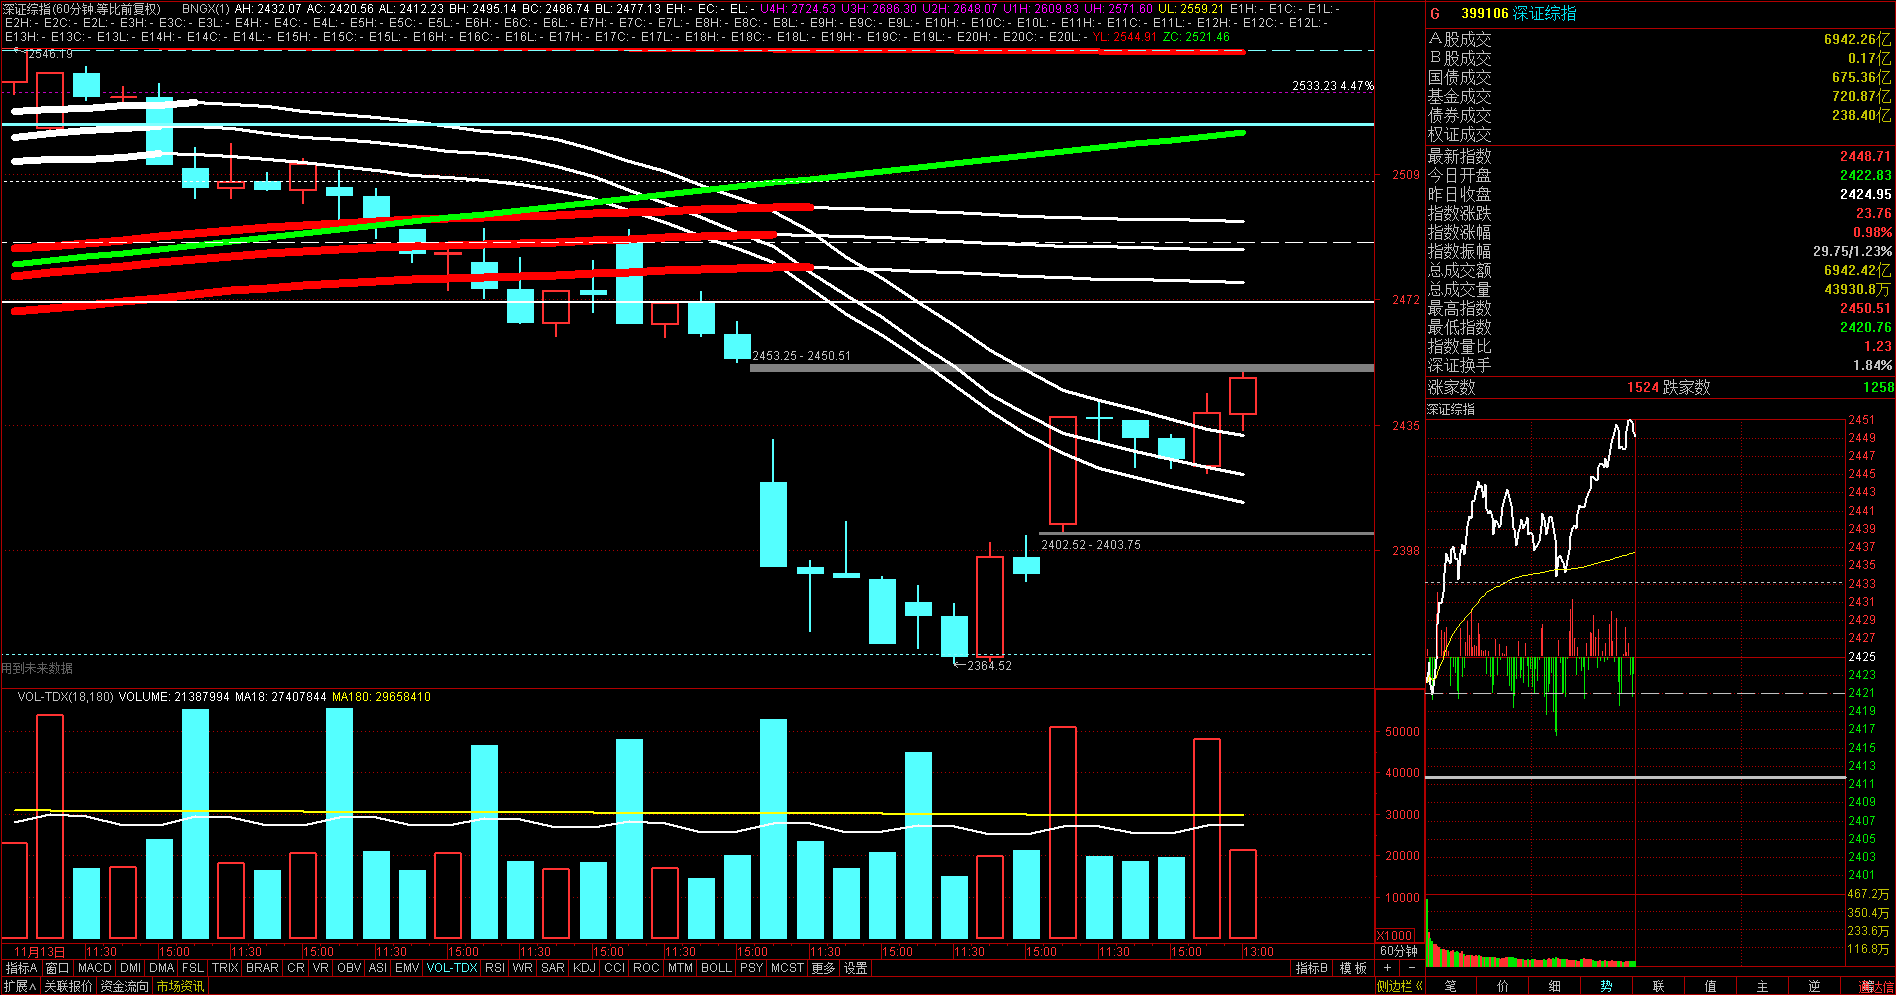
Task: Click the 窗口 window button
Action: [x=58, y=968]
